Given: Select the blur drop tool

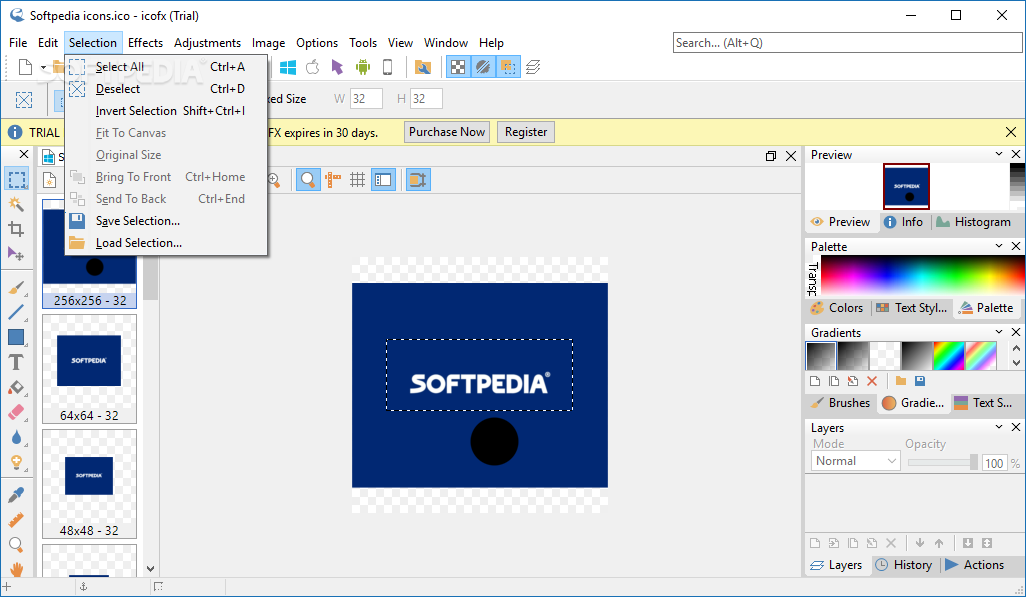Looking at the screenshot, I should (16, 437).
